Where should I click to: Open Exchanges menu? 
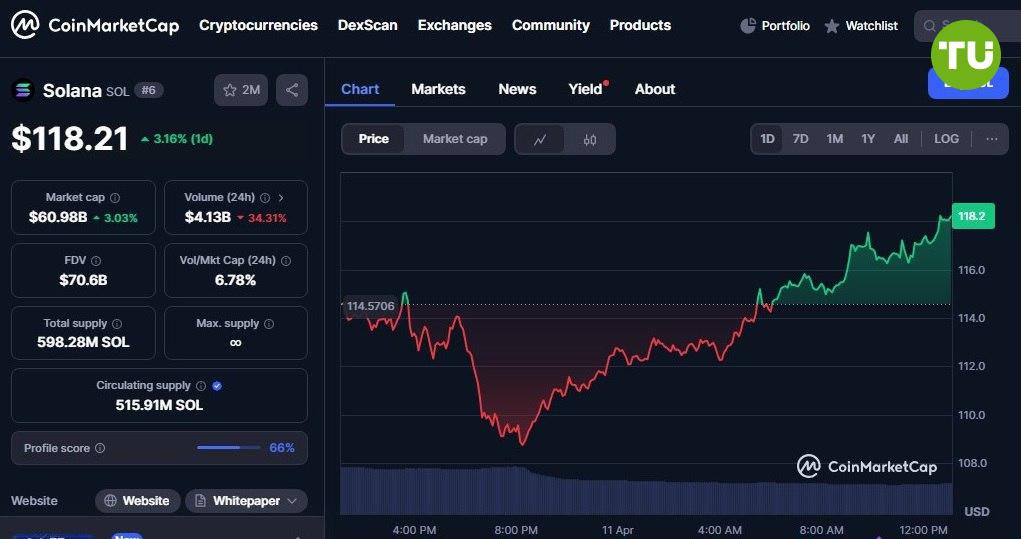(455, 25)
